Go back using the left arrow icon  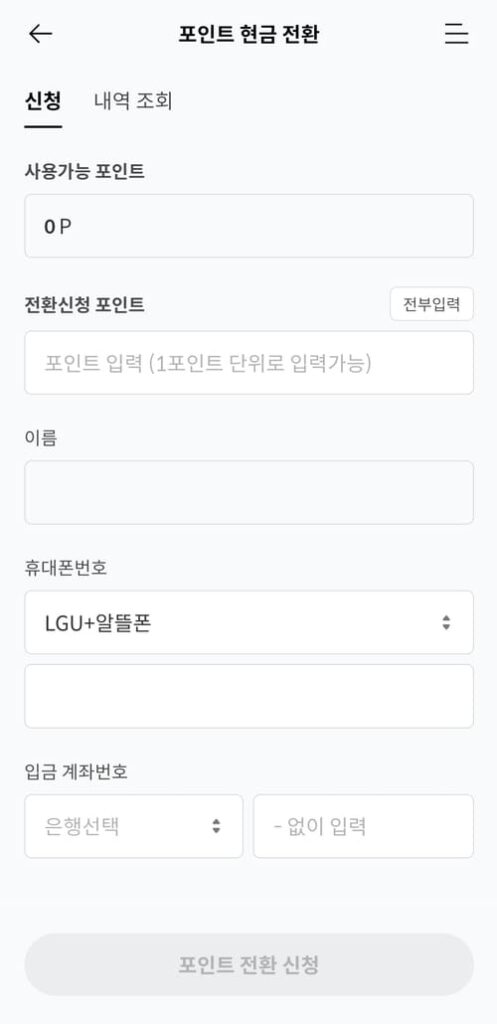coord(40,34)
